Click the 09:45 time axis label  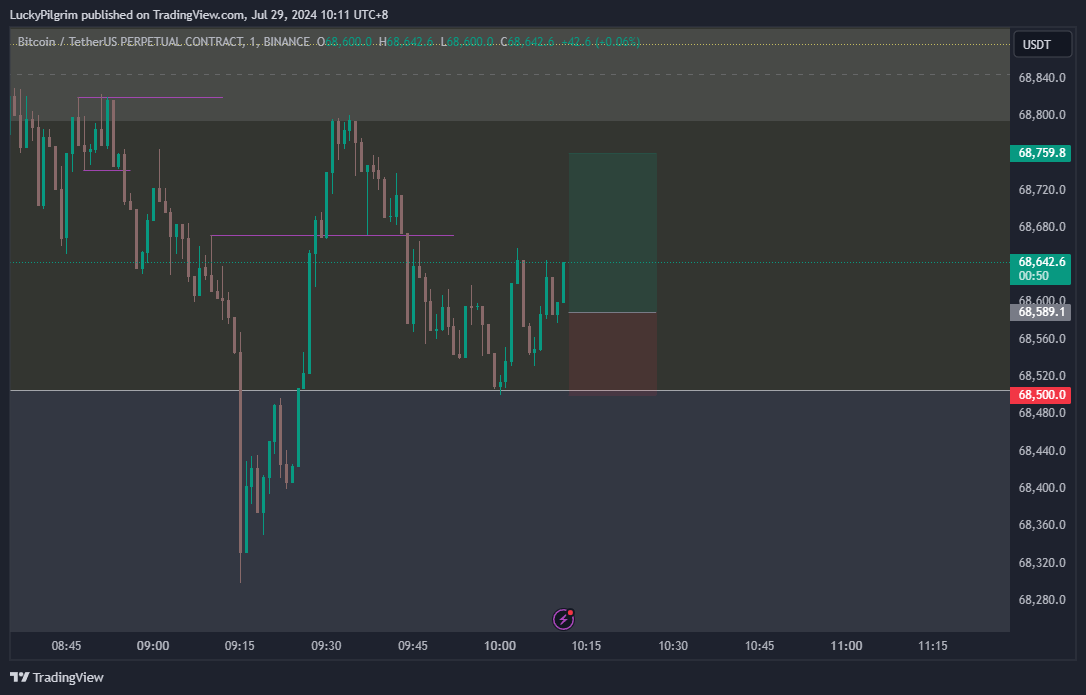(x=413, y=646)
